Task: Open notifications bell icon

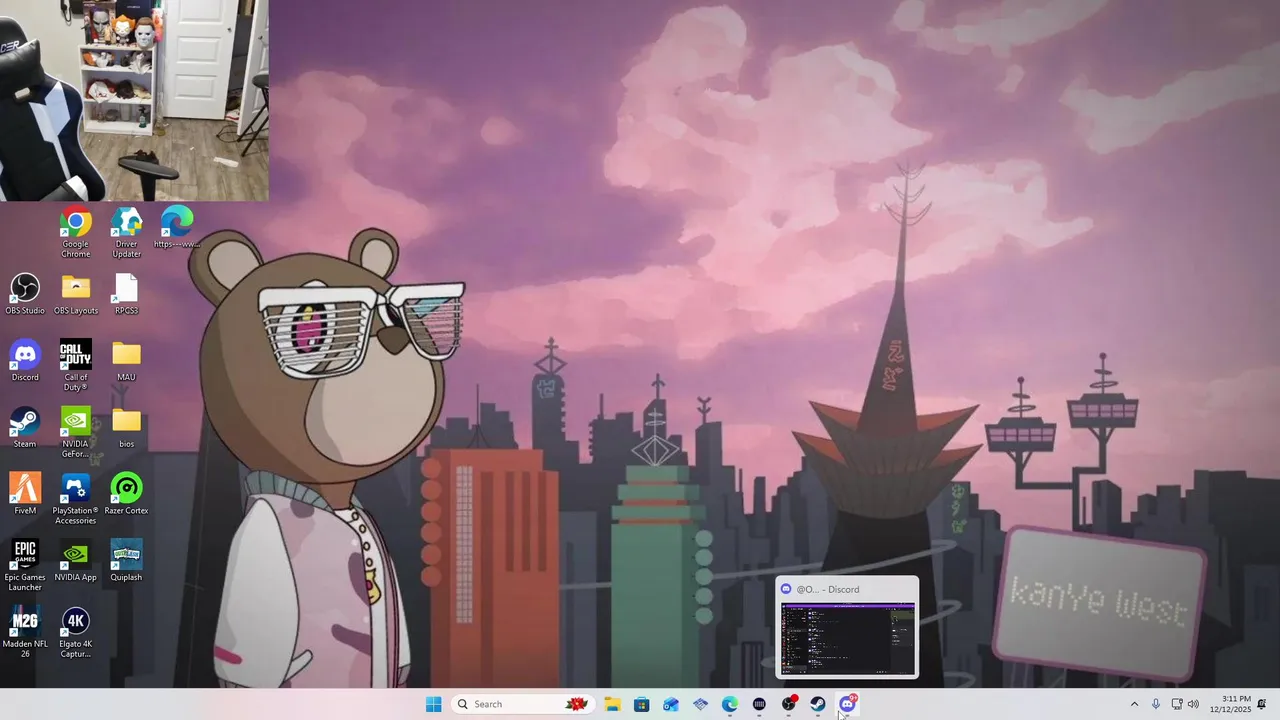Action: coord(1262,704)
